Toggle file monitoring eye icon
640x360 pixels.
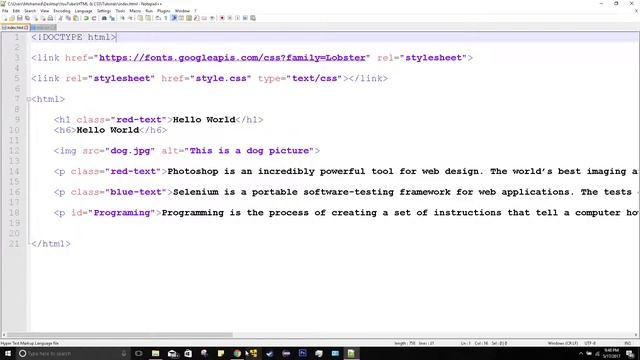(x=212, y=18)
